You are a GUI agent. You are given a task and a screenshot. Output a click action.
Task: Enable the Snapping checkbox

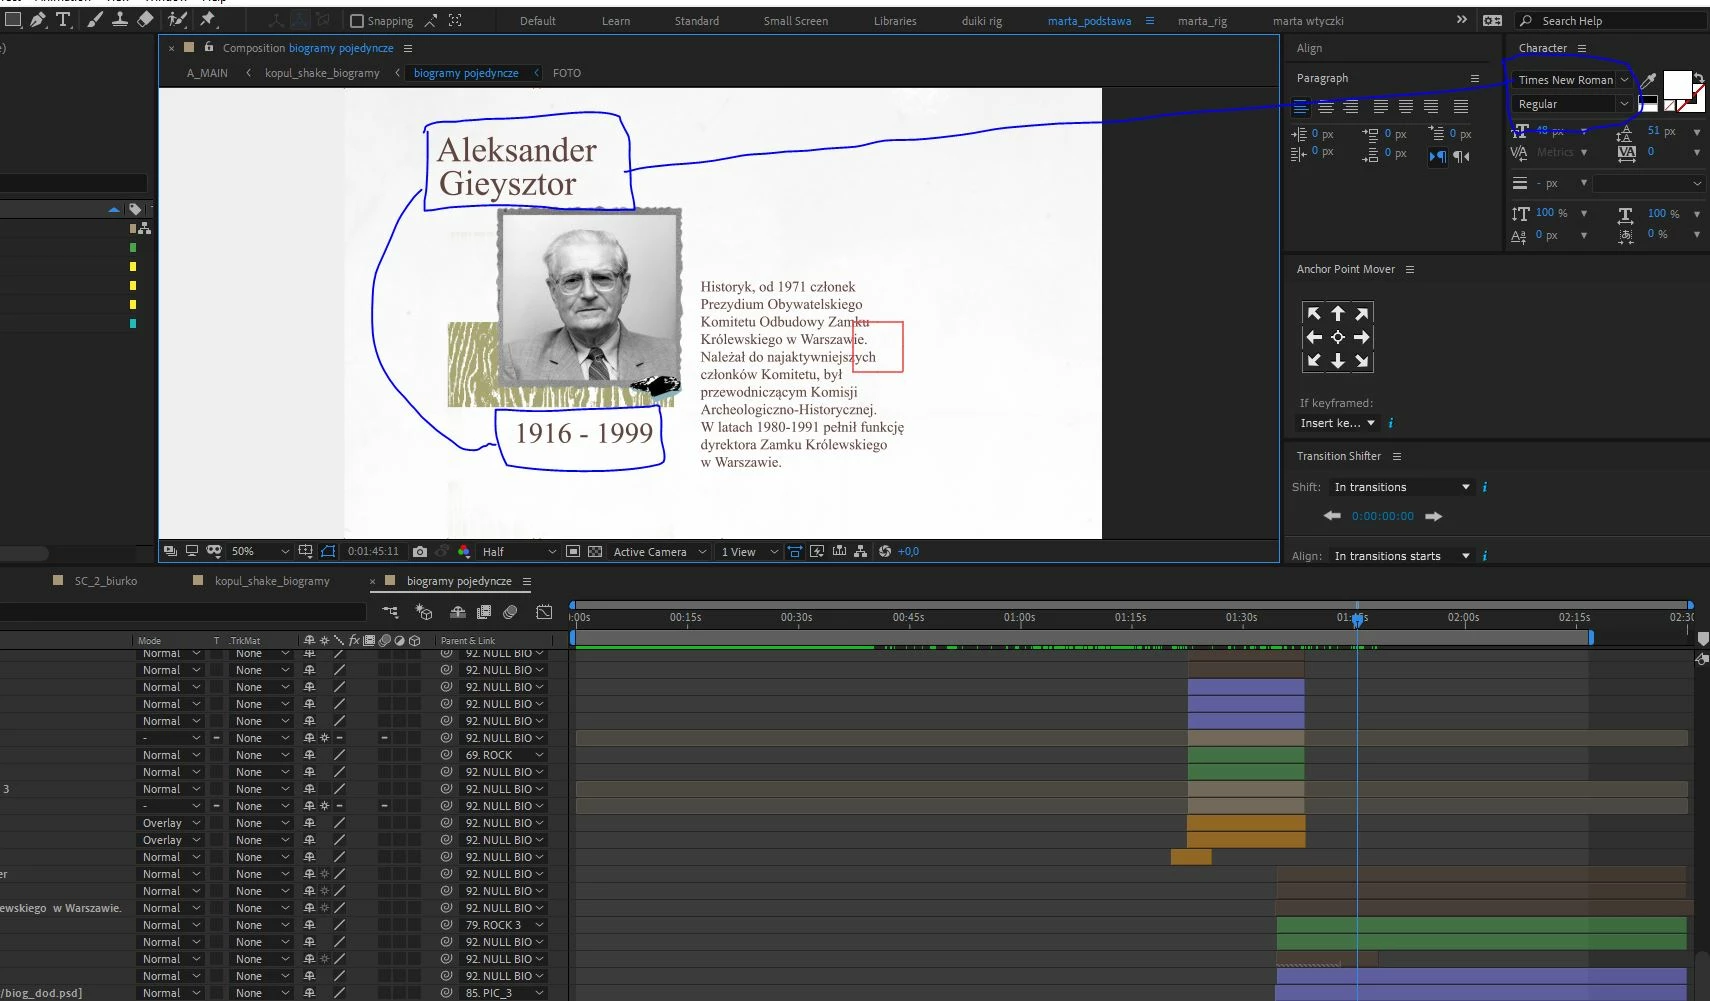click(x=357, y=21)
